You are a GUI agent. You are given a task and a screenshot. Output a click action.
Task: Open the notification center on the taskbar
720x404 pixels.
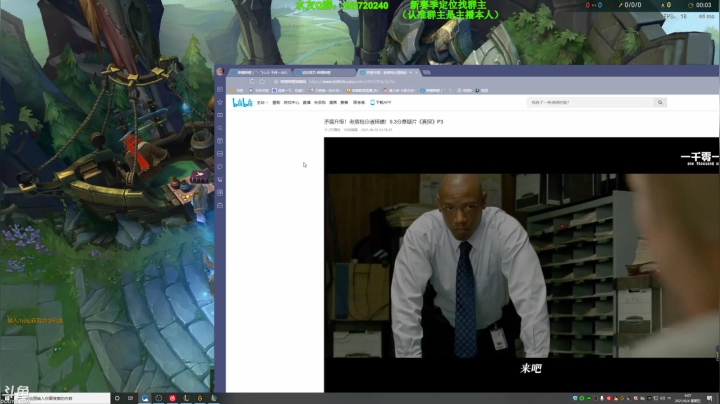click(710, 398)
